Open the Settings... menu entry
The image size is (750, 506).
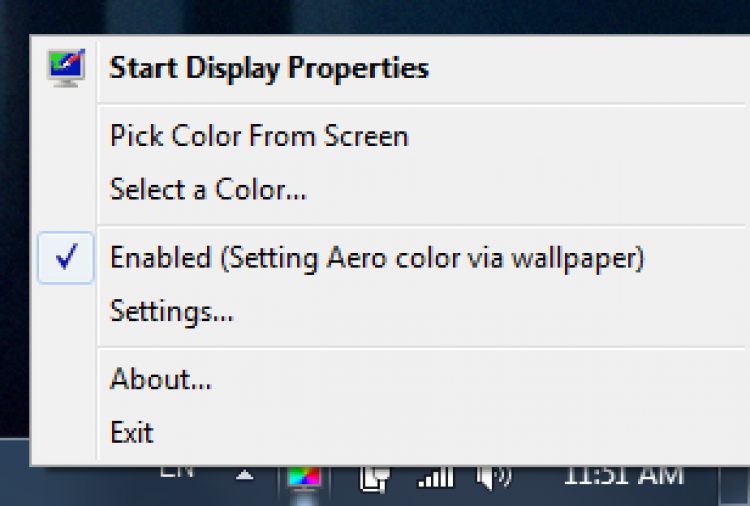[x=172, y=311]
